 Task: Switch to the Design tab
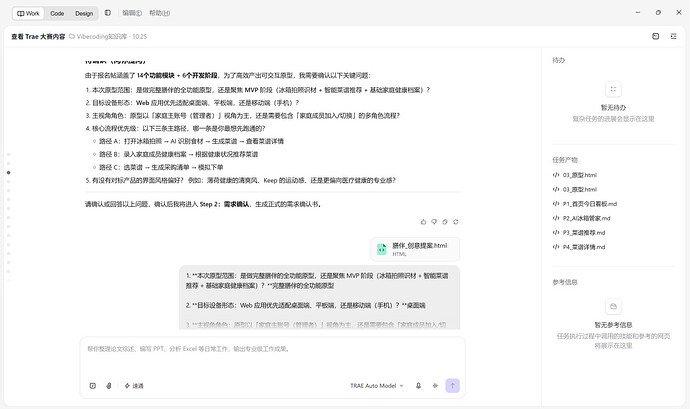click(84, 14)
